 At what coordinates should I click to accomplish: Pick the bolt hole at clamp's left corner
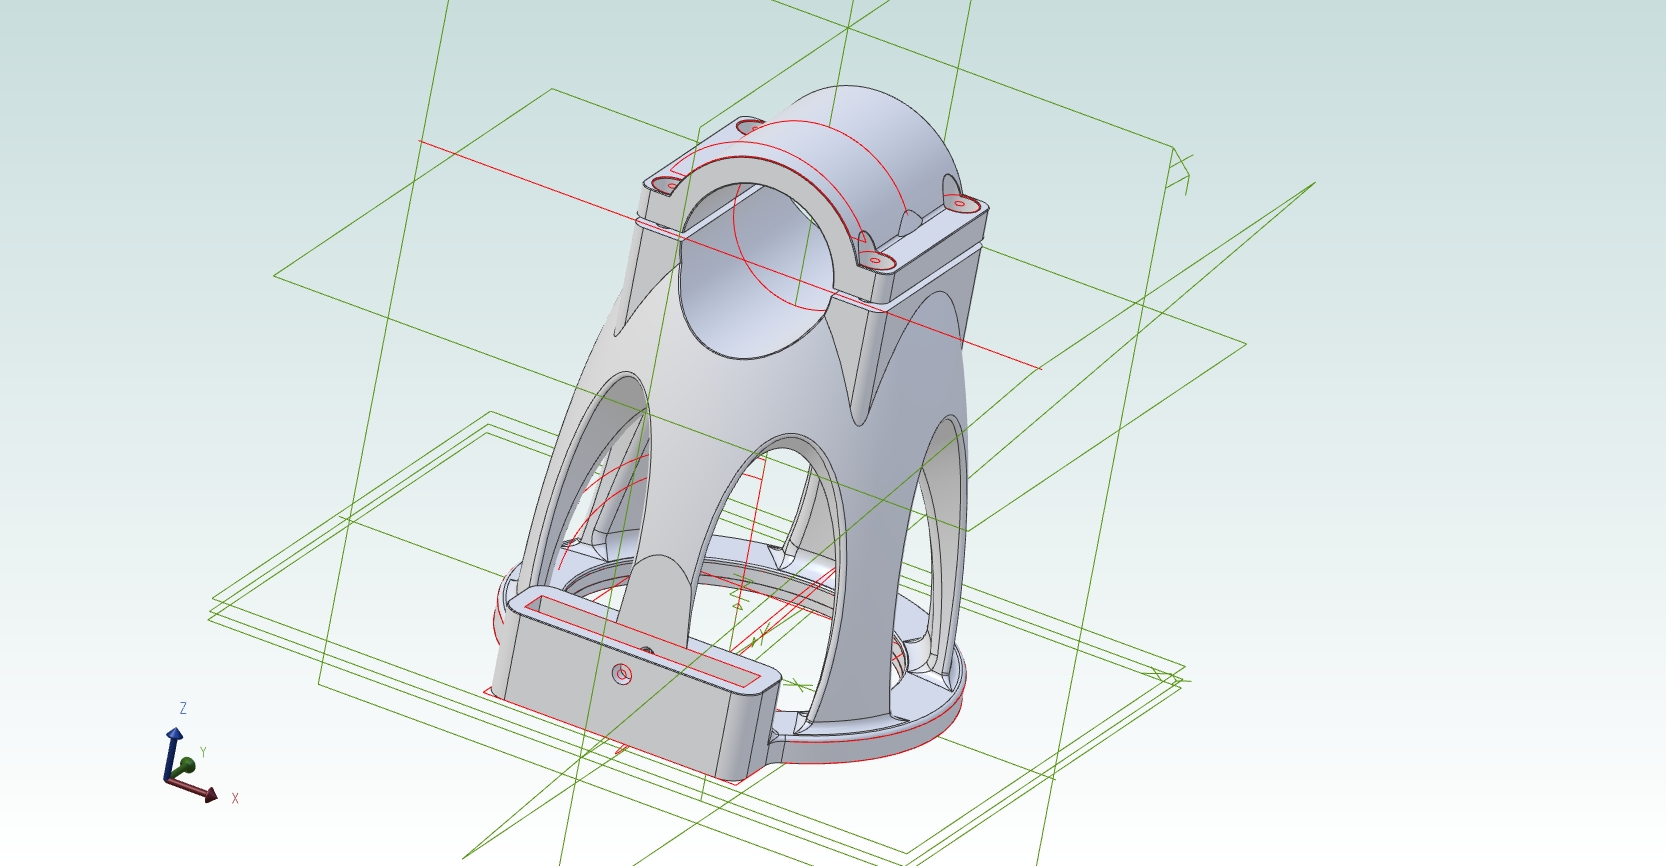[666, 185]
